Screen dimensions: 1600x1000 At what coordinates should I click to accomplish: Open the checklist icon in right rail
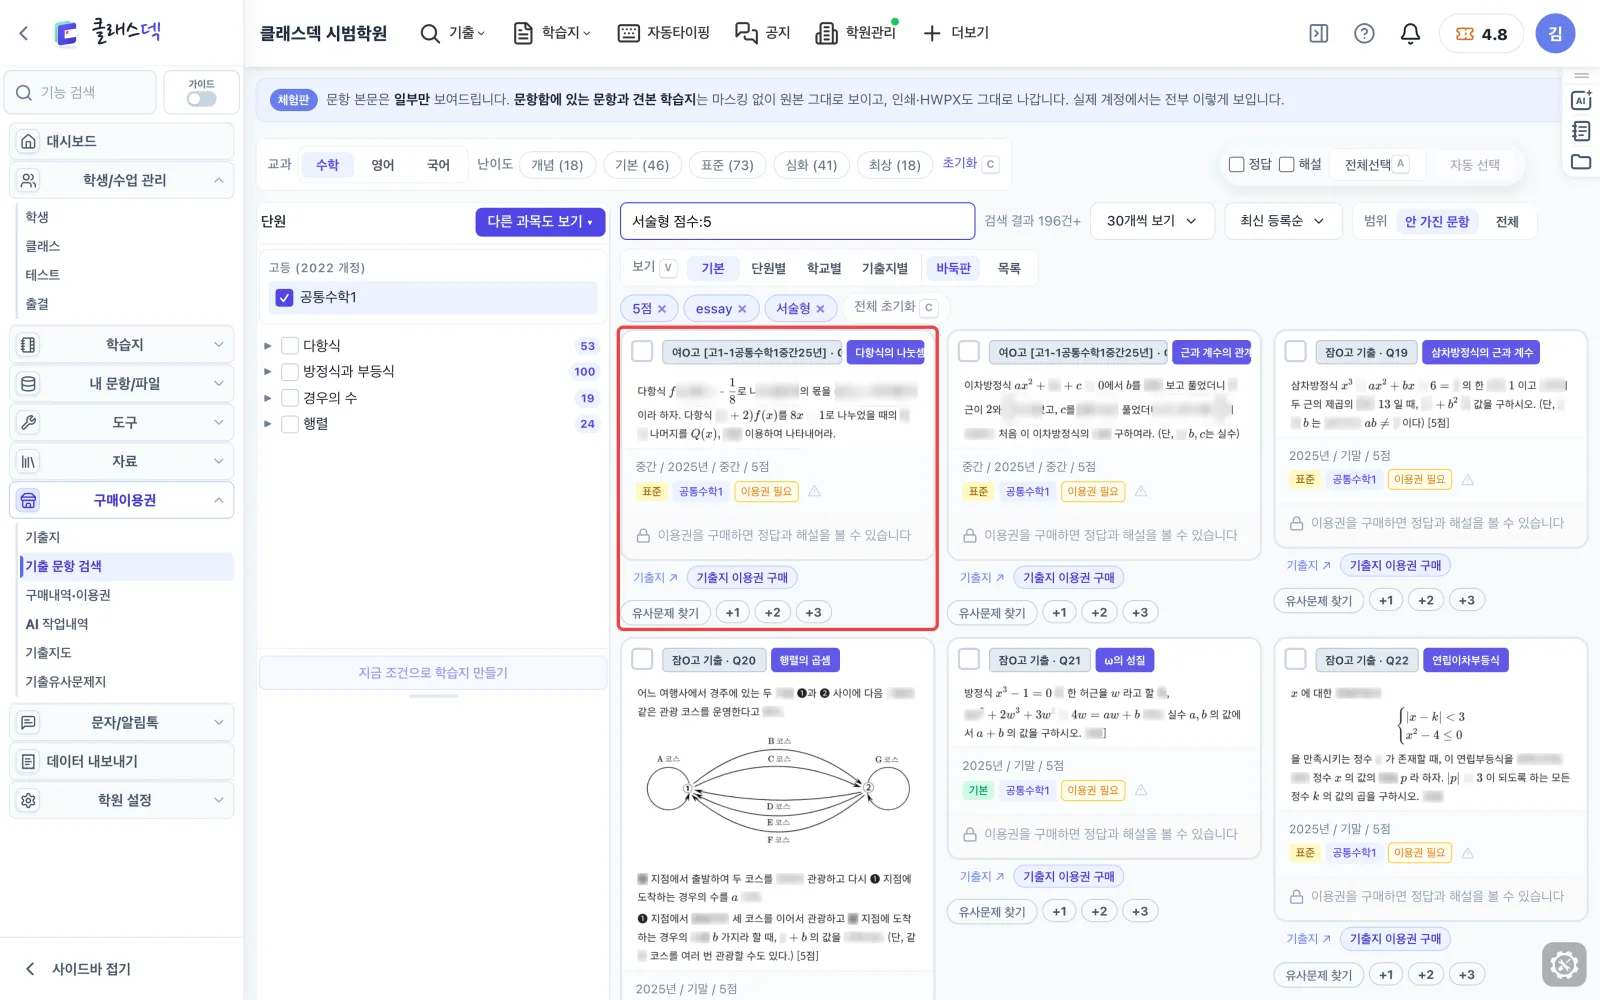(1581, 131)
